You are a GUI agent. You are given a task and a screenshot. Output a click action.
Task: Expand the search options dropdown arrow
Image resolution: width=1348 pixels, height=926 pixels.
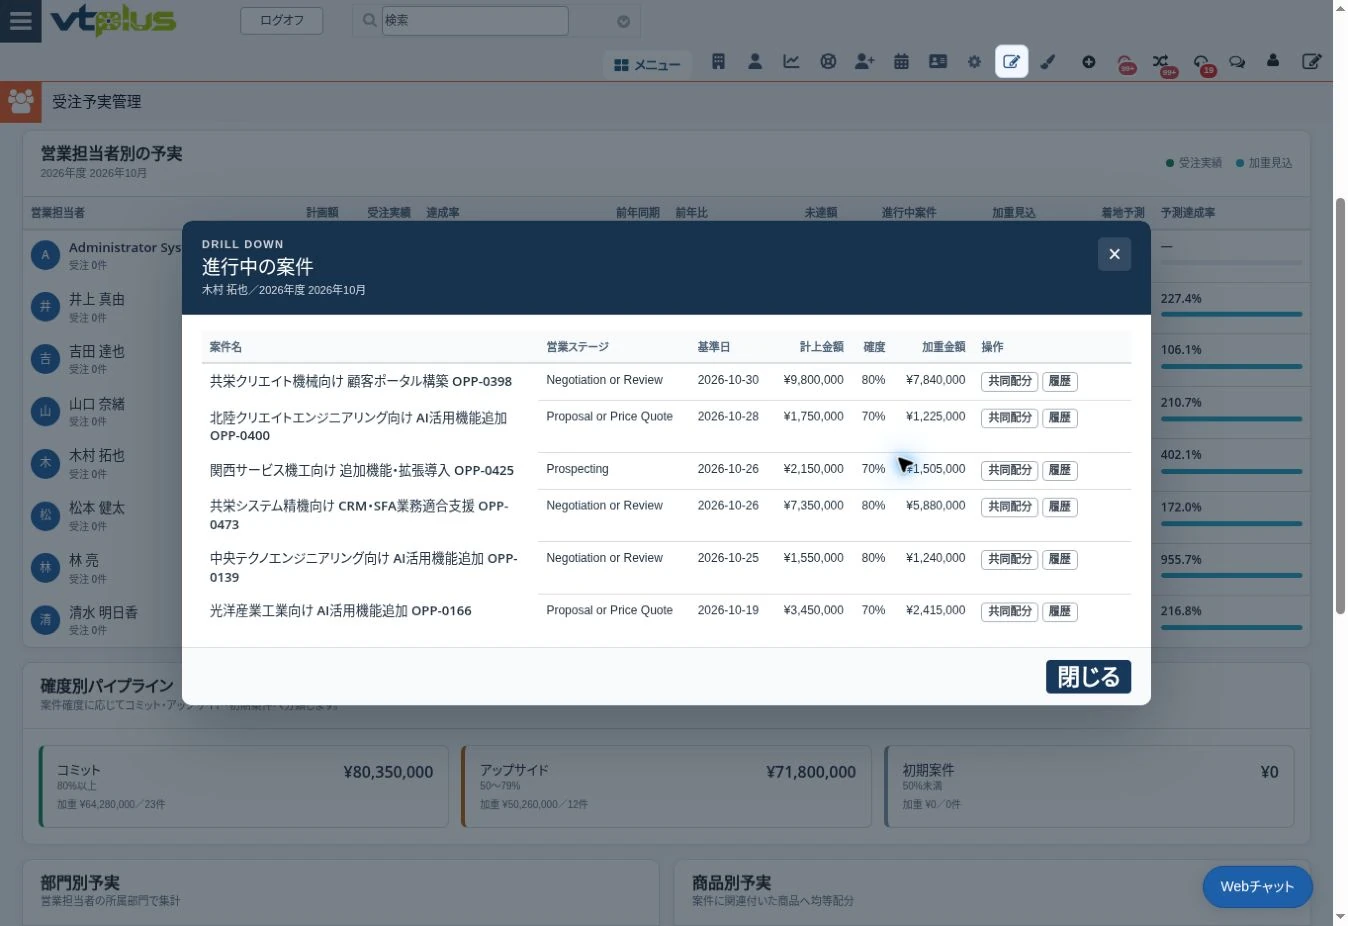pyautogui.click(x=623, y=21)
